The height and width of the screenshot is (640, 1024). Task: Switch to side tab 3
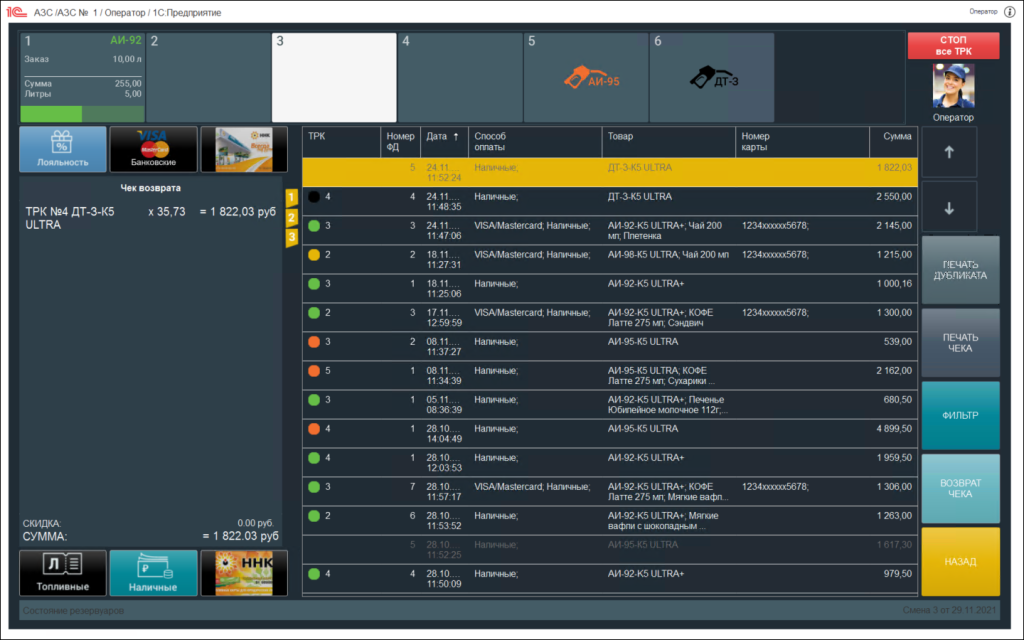[x=291, y=237]
